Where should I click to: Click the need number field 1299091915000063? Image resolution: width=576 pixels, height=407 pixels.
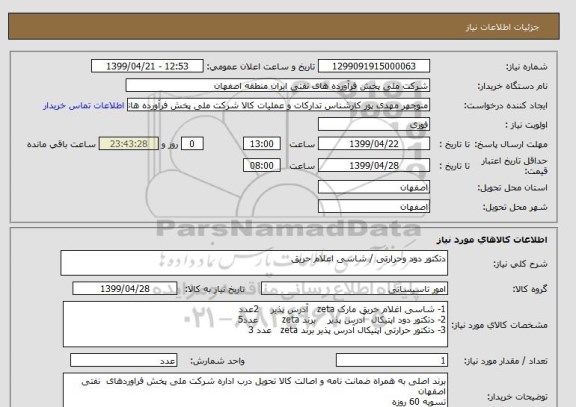click(374, 66)
